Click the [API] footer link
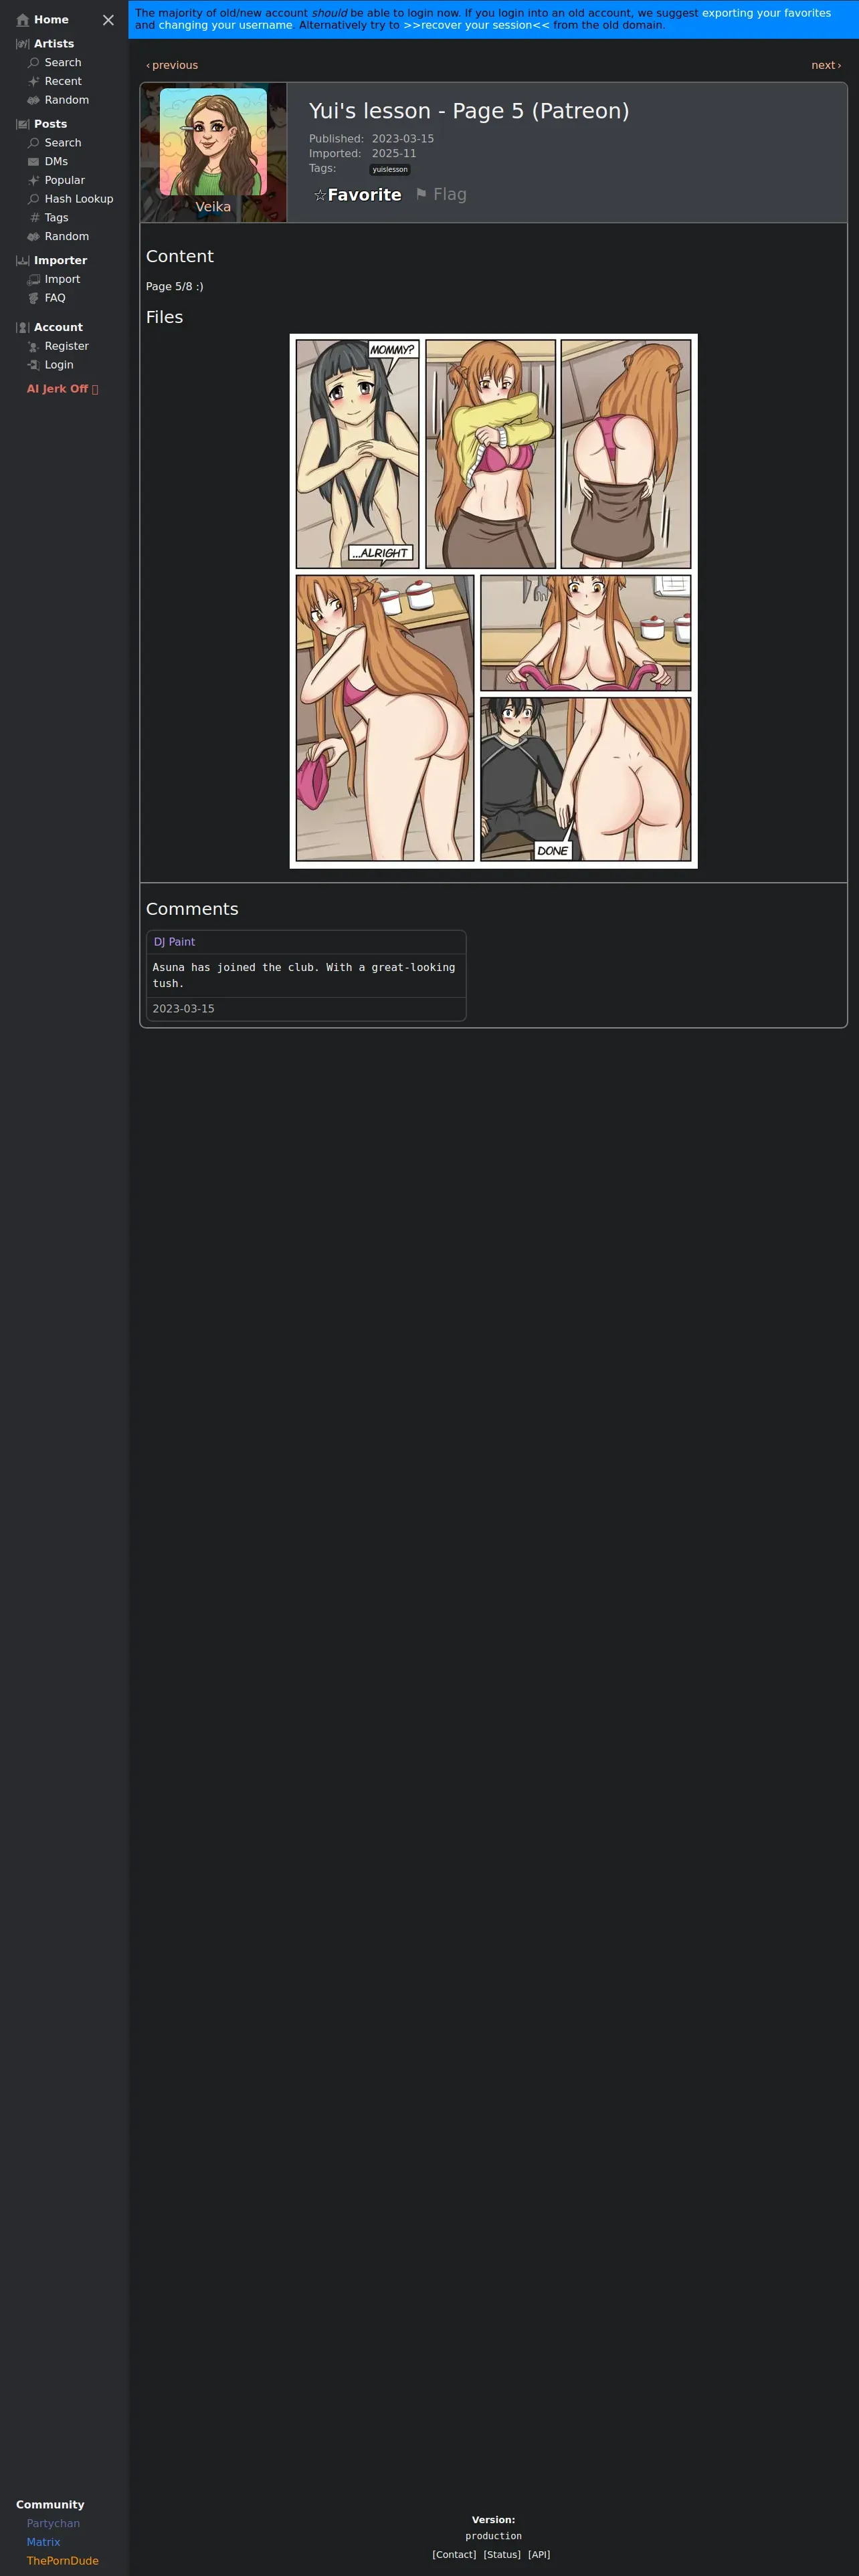This screenshot has width=859, height=2576. point(539,2554)
